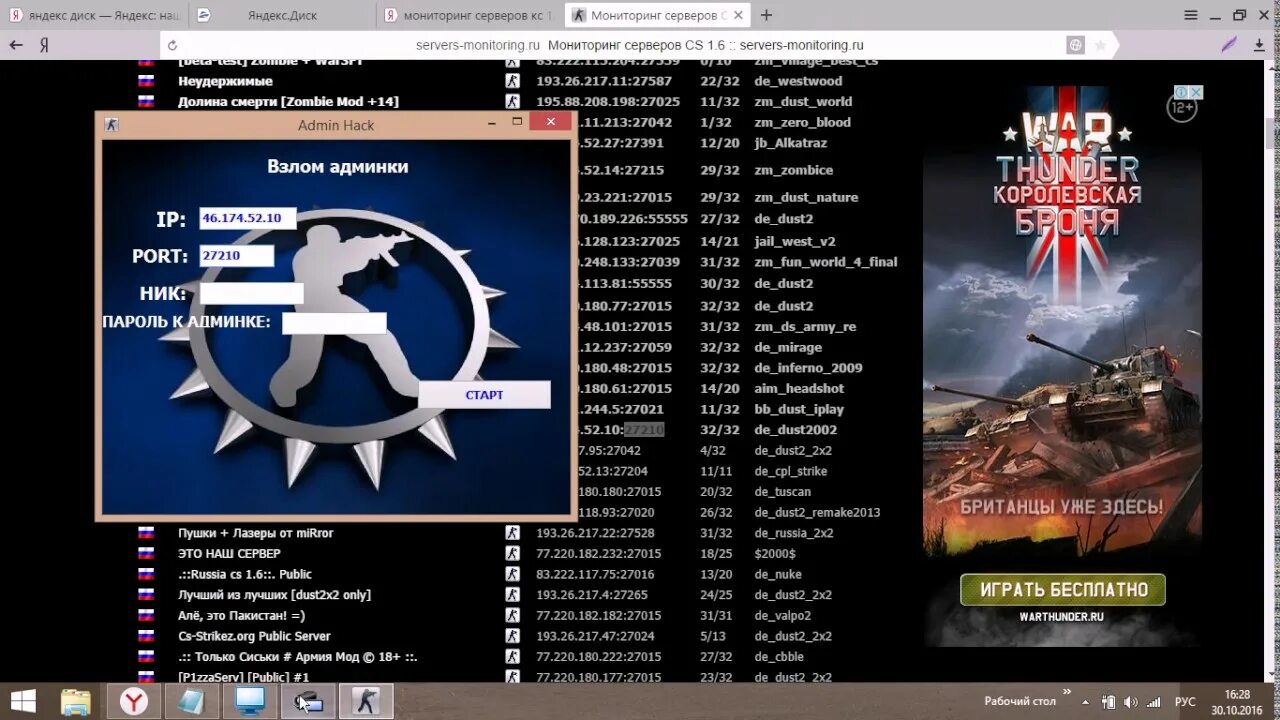Click ИГРАТЬ БЕСПЛАТНО in War Thunder ad
Screen dimensions: 1280x720
1062,590
